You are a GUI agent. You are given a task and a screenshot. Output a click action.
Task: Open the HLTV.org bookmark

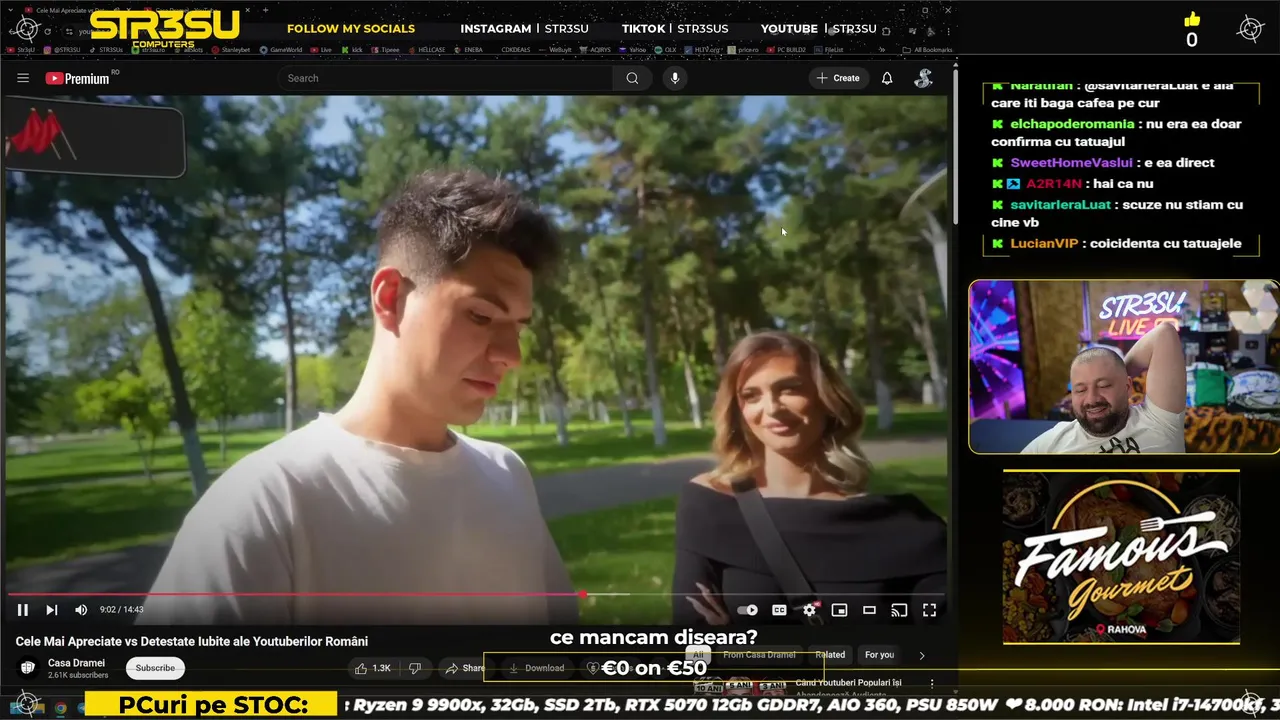(702, 49)
